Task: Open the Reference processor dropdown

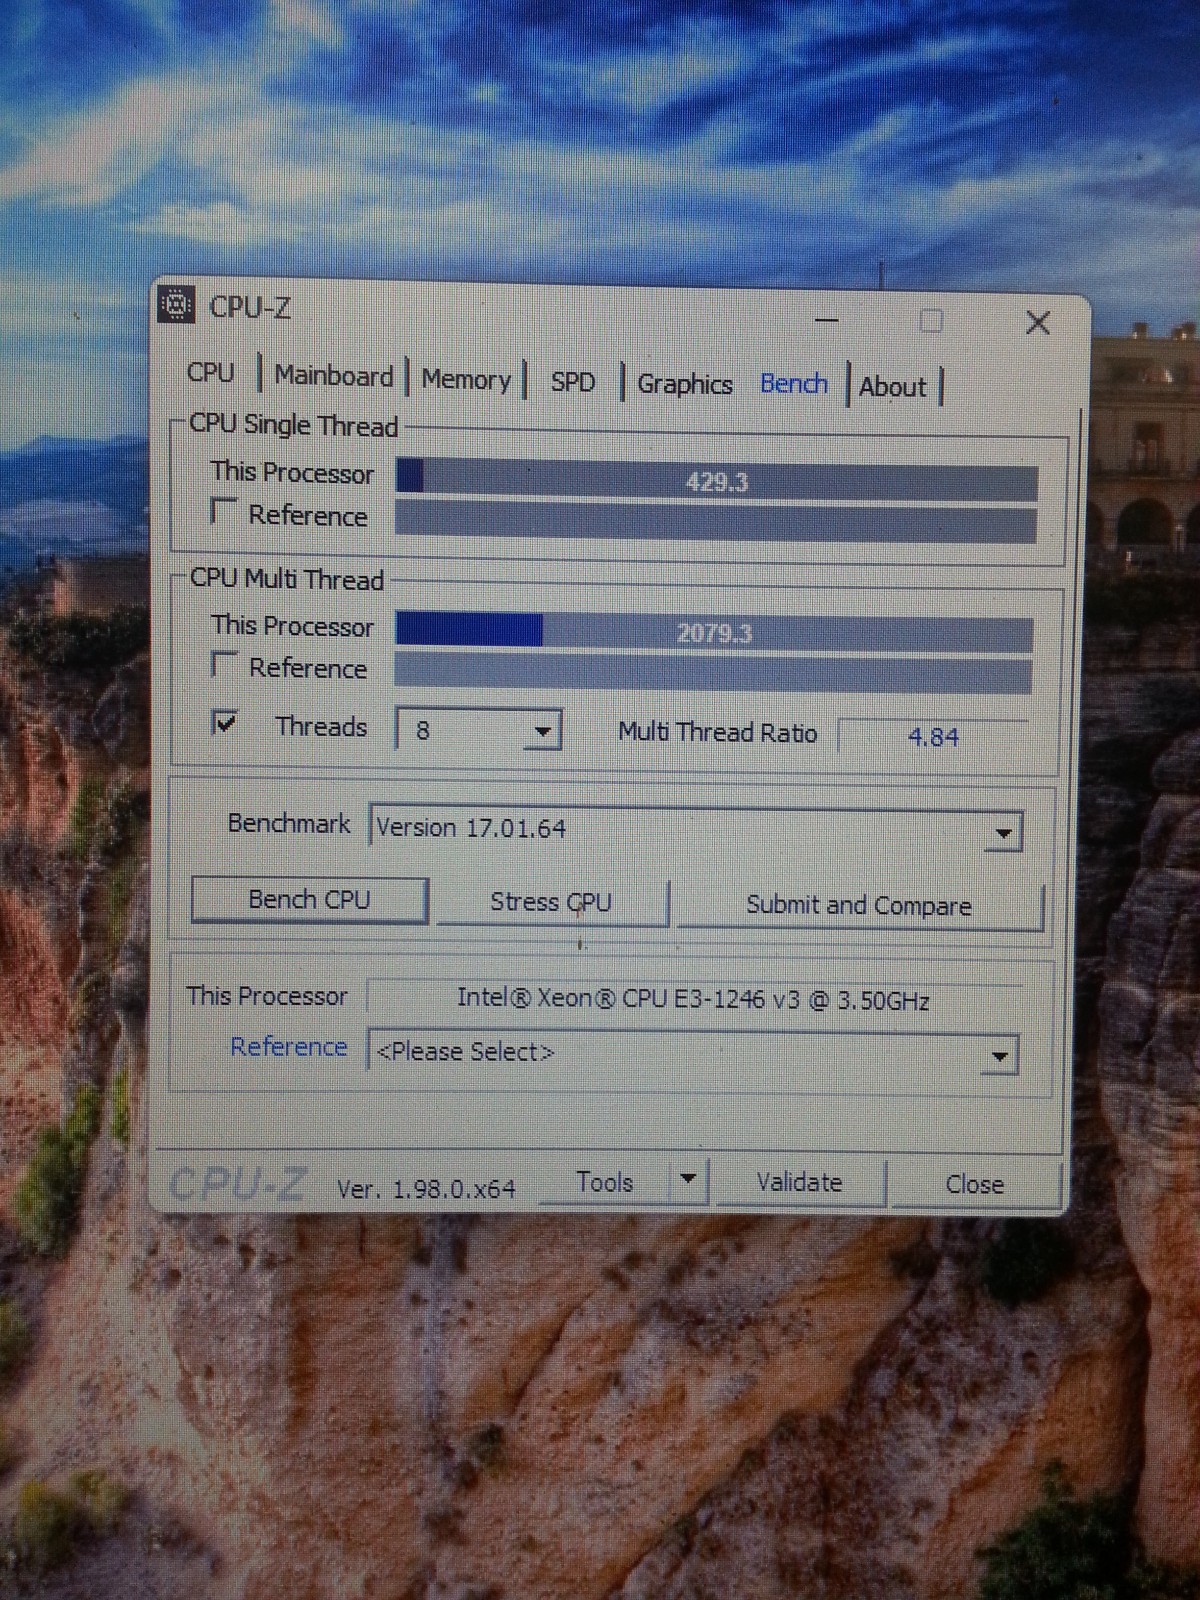Action: click(693, 1053)
